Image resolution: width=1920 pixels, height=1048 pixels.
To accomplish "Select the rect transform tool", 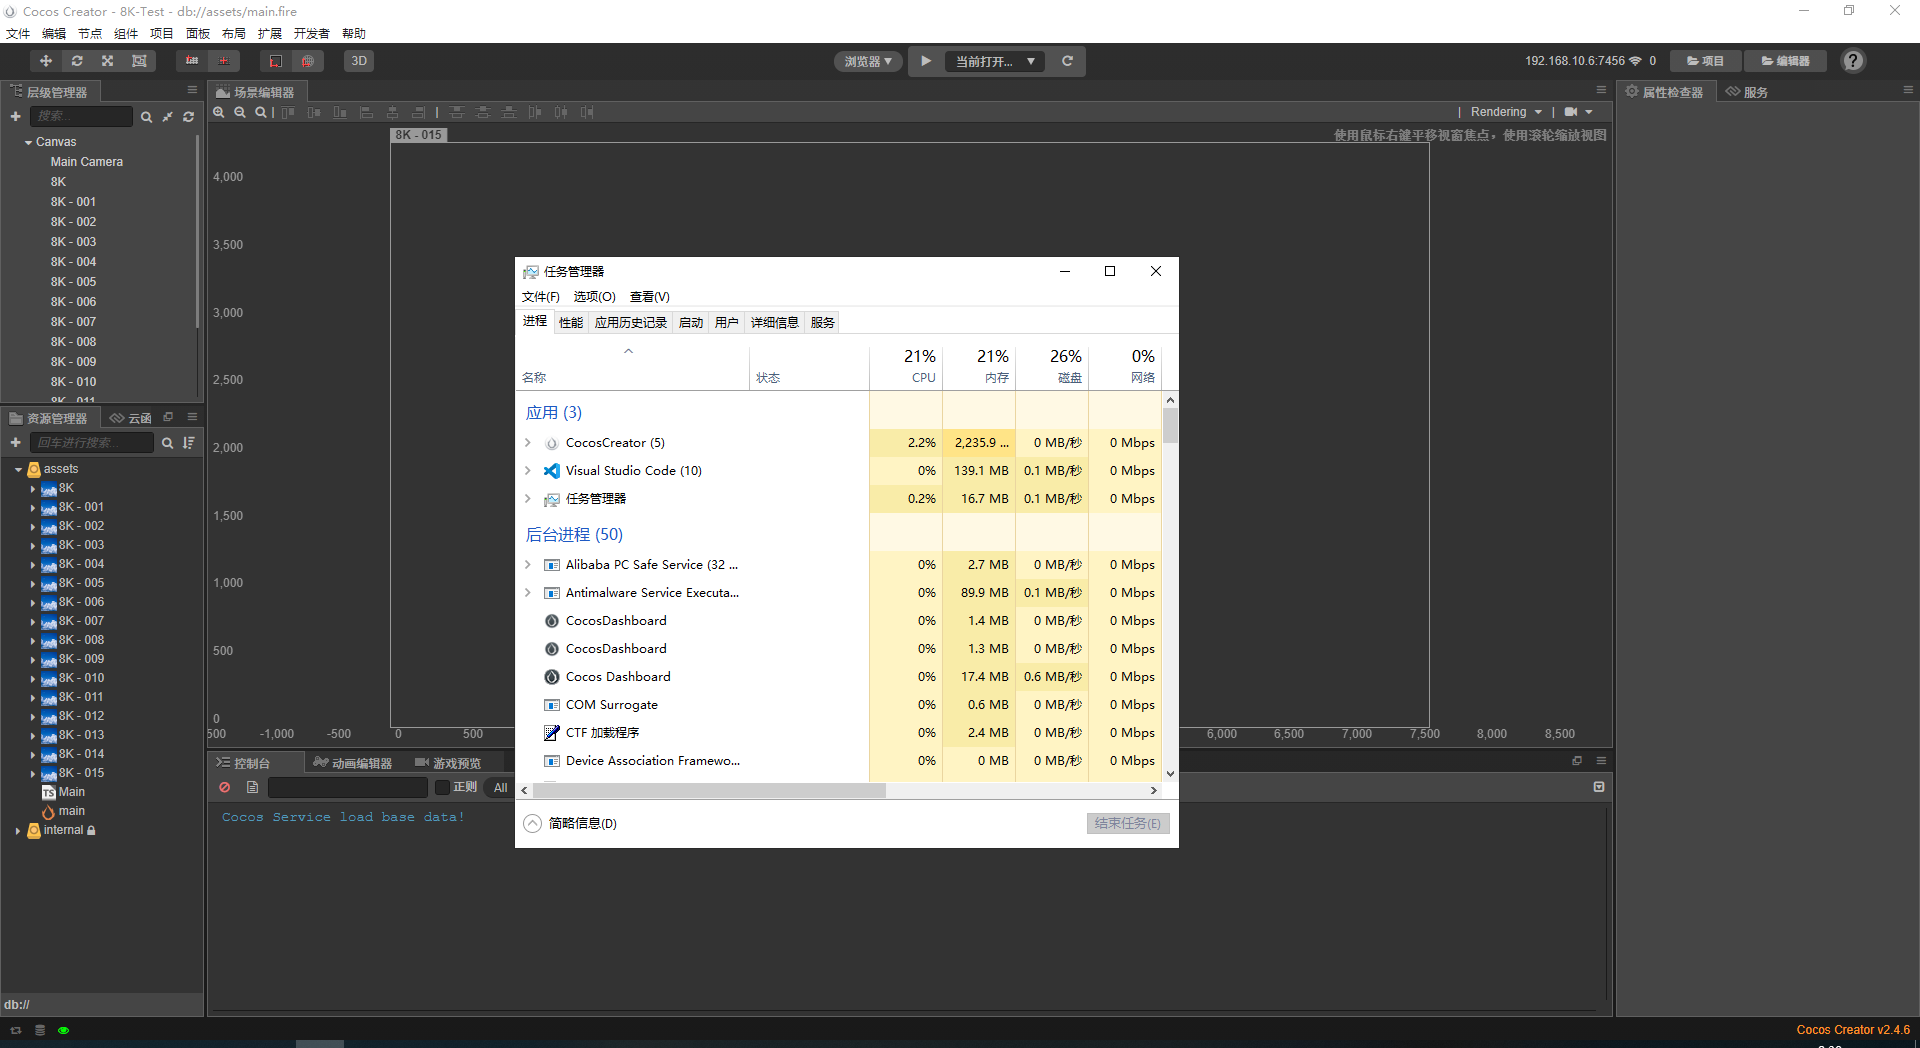I will pos(139,61).
